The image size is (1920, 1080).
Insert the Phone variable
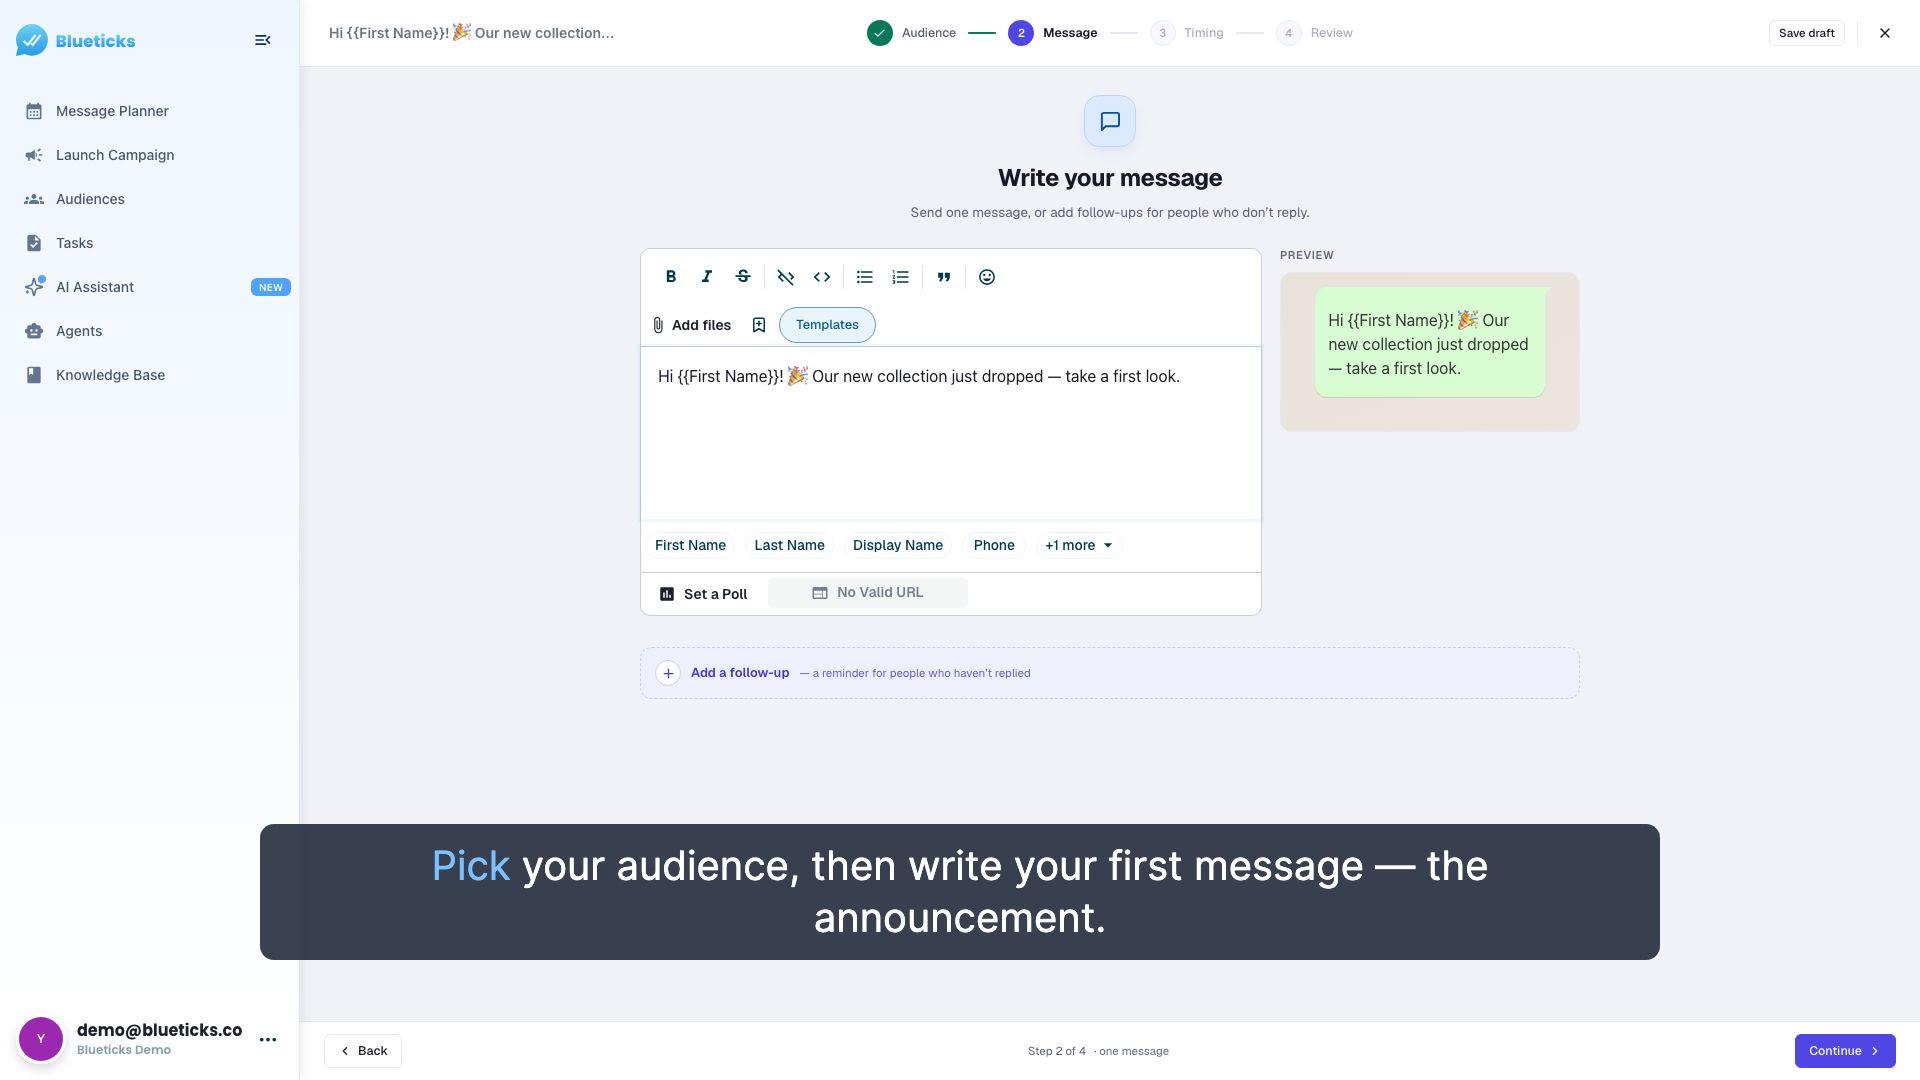(x=994, y=545)
